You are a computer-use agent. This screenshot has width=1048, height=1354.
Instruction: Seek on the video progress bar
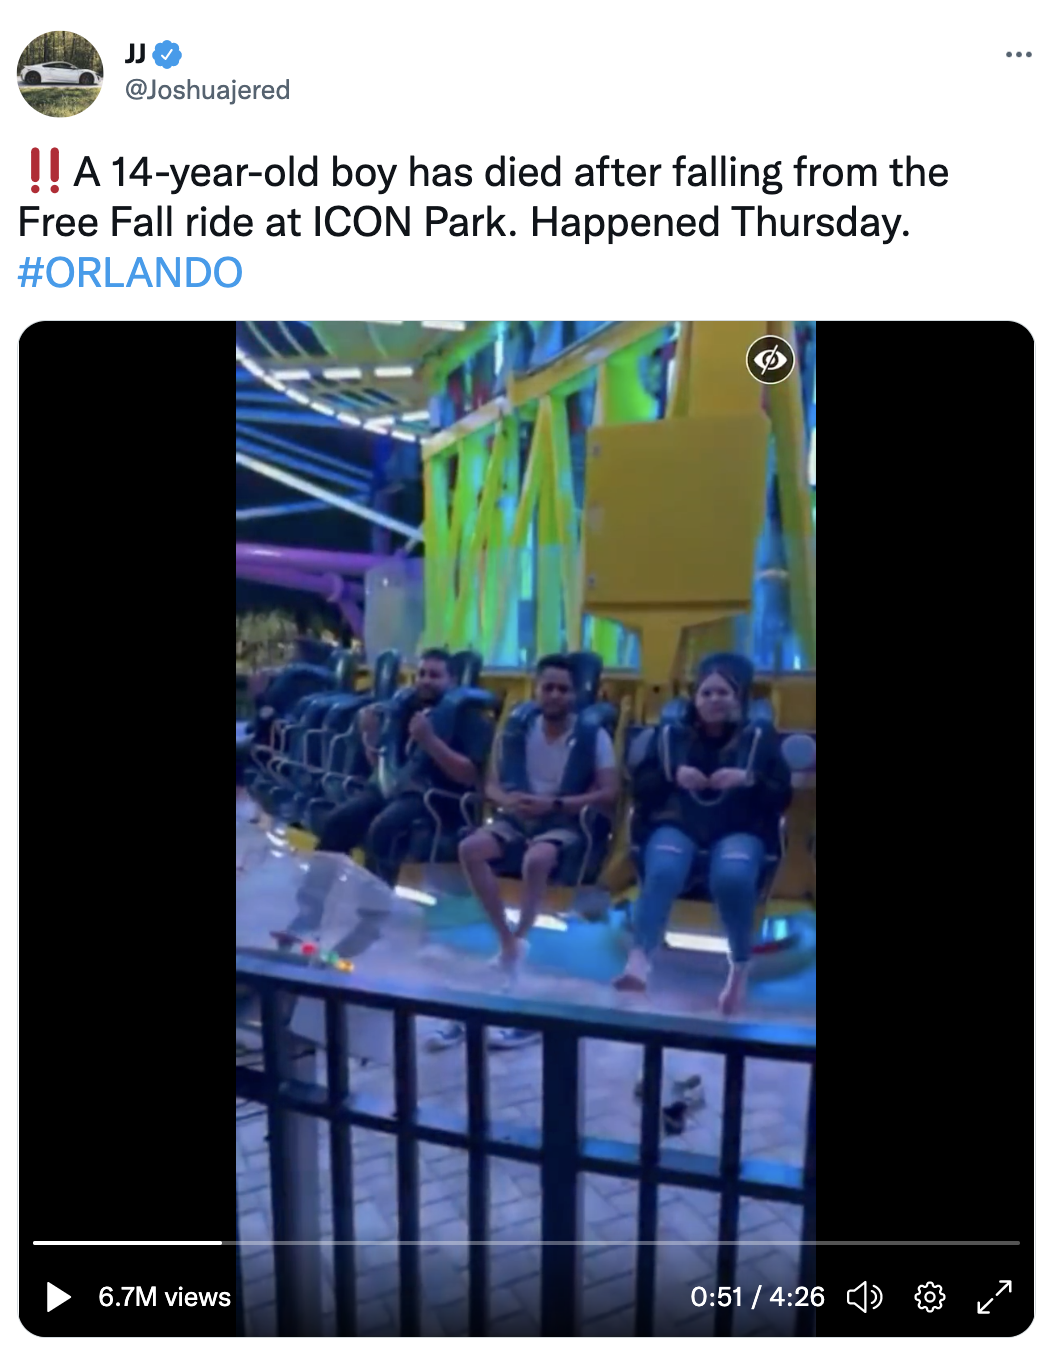coord(526,1242)
